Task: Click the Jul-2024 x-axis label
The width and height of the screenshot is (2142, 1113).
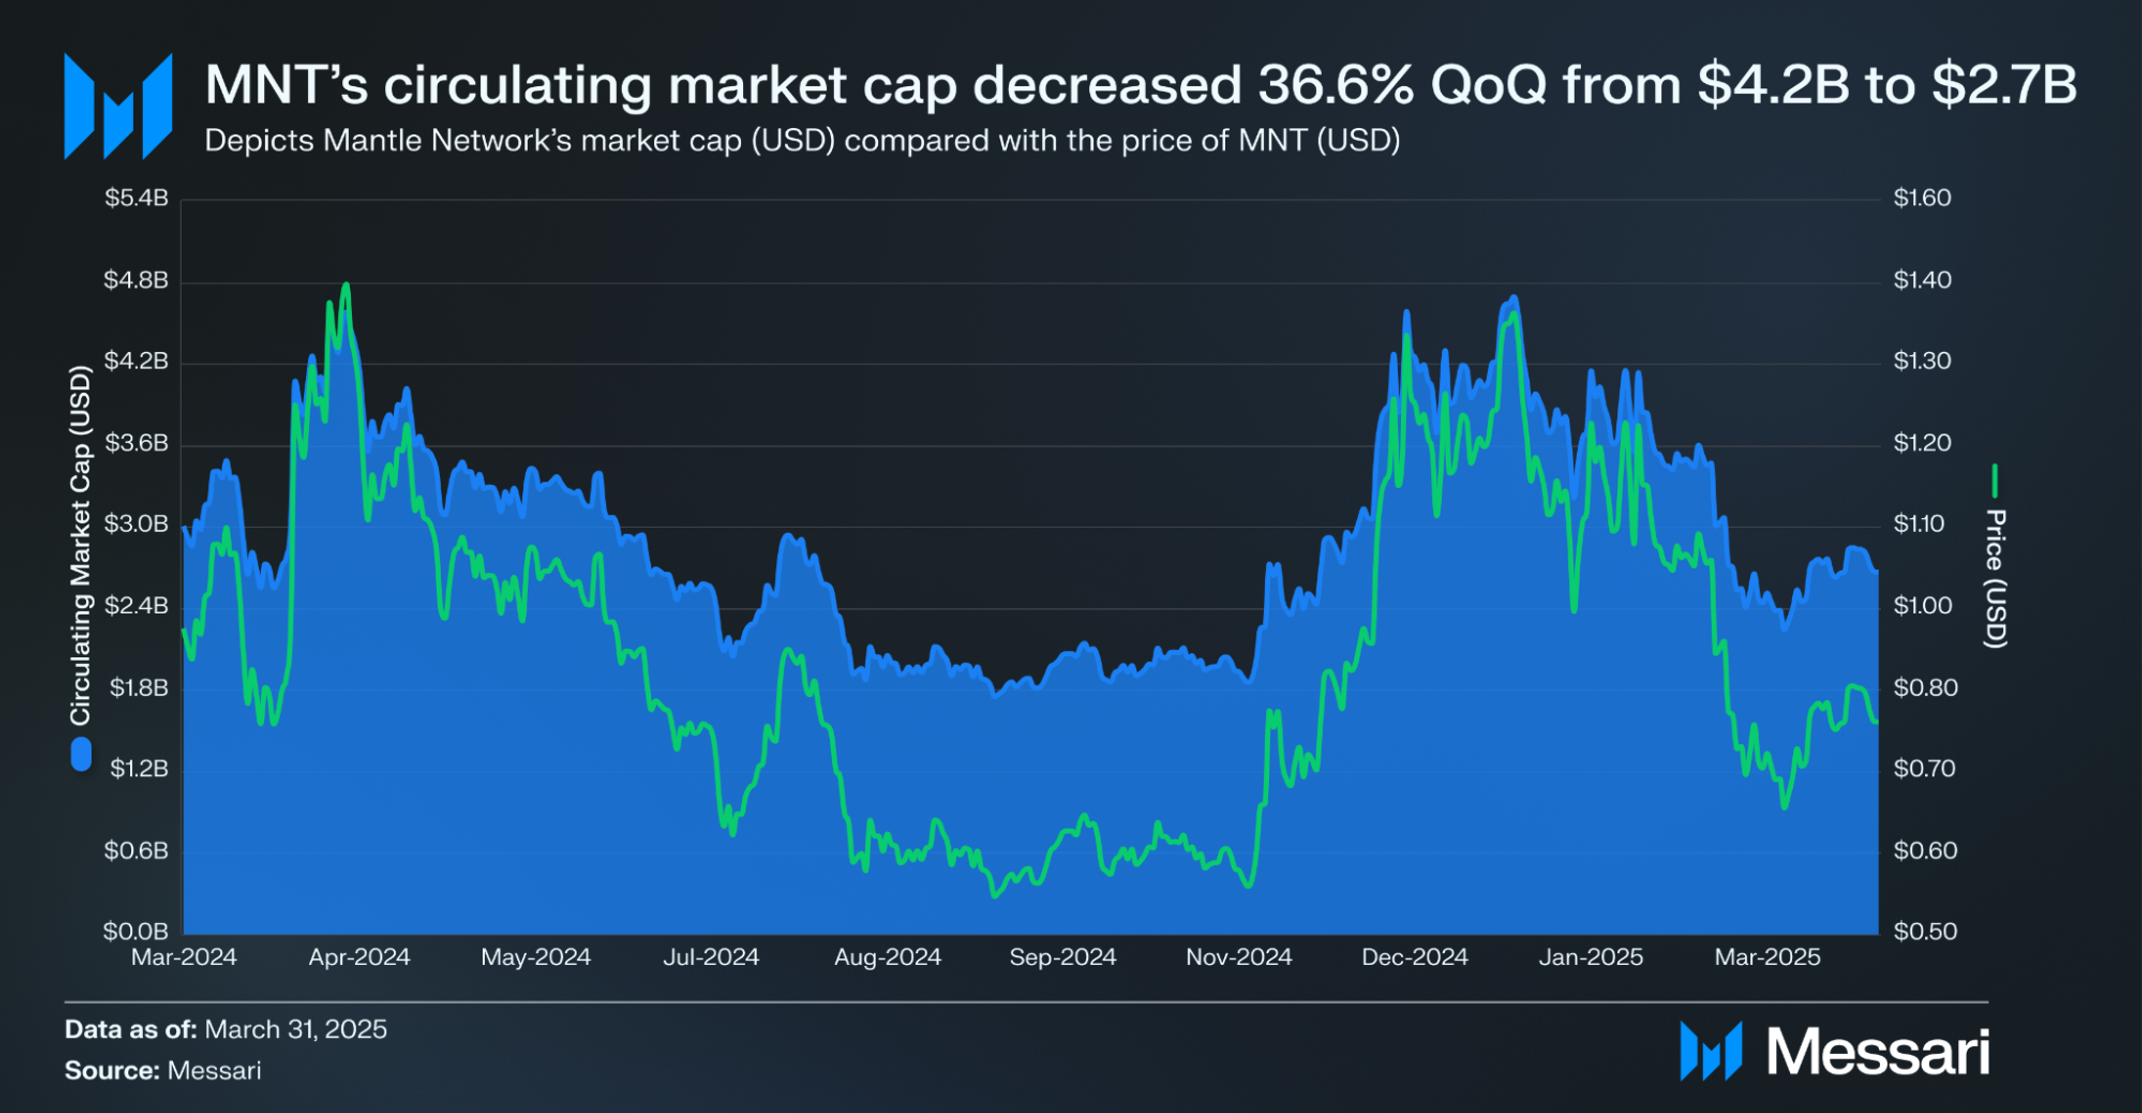Action: coord(711,957)
